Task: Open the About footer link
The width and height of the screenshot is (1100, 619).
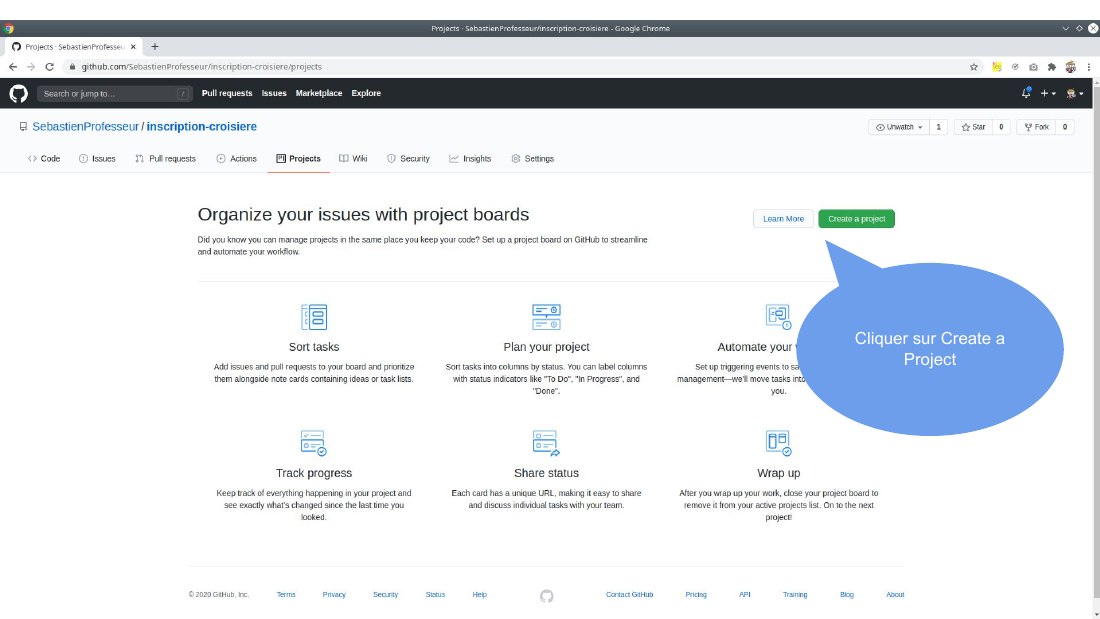Action: tap(895, 594)
